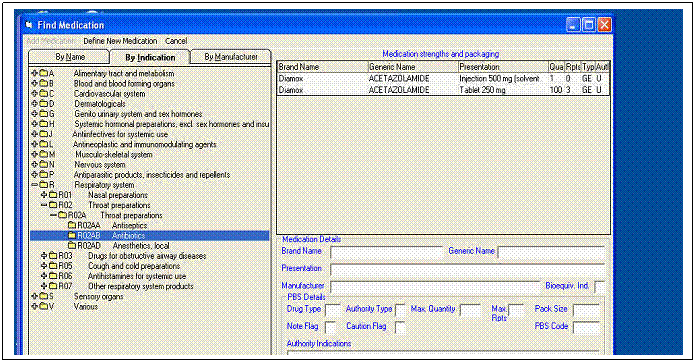Image resolution: width=696 pixels, height=363 pixels.
Task: Sort by the Brand Name column header
Action: click(x=322, y=67)
